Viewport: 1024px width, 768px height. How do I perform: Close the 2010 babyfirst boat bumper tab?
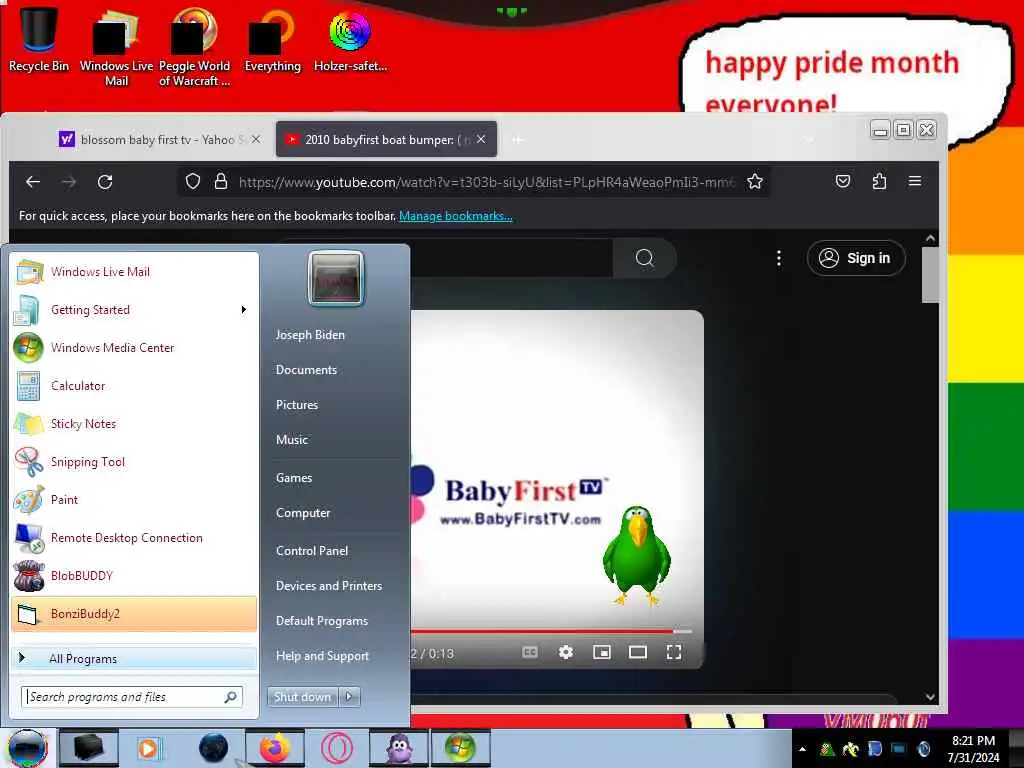(x=481, y=139)
